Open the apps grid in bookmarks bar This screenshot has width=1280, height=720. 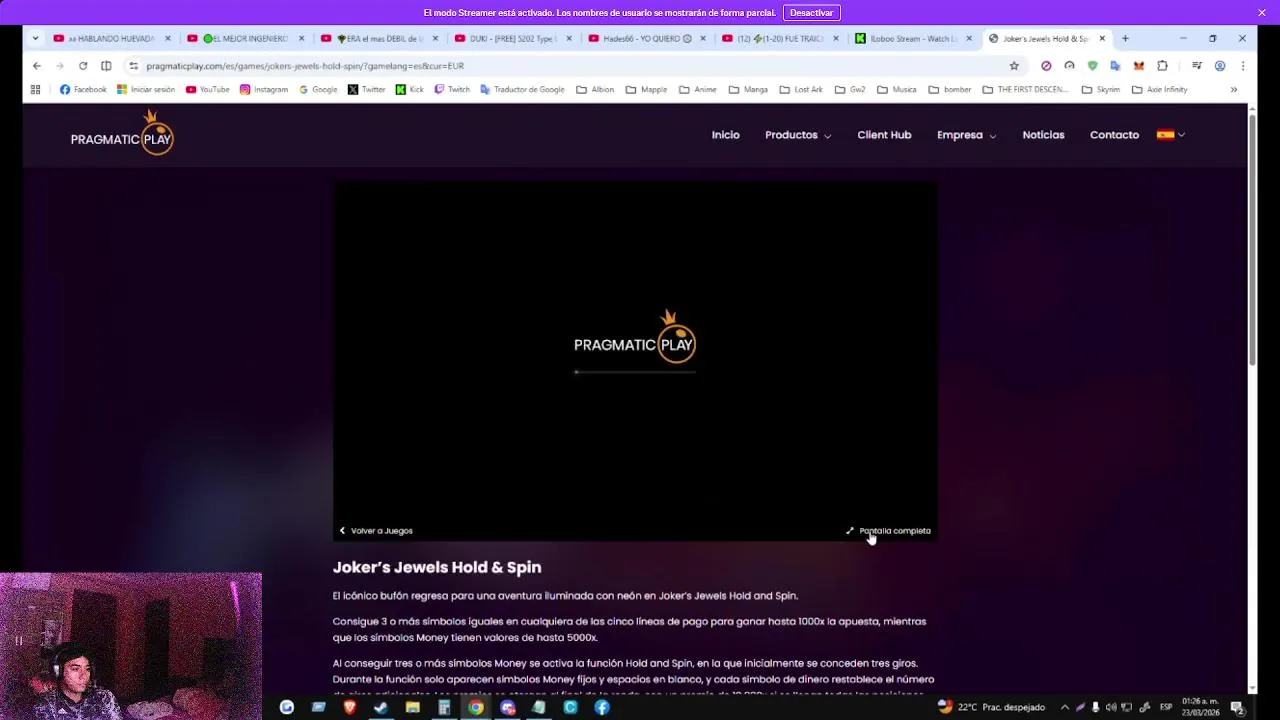tap(35, 90)
